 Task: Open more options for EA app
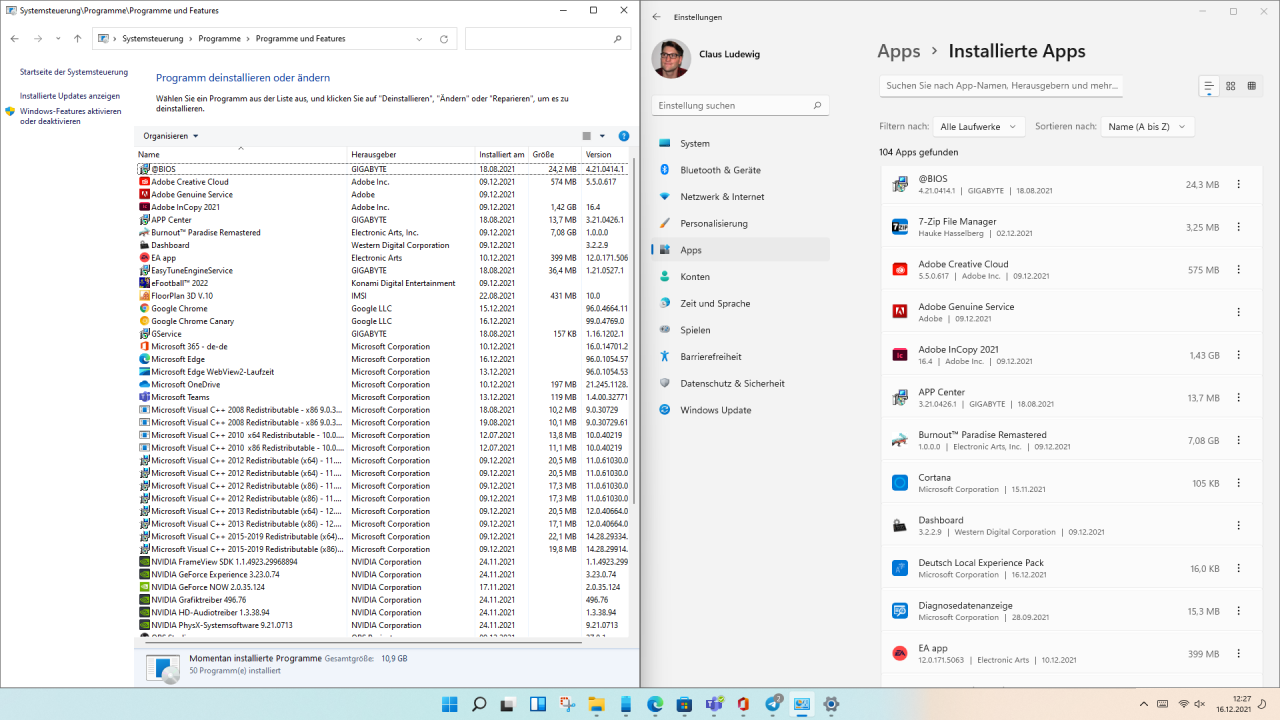coord(1239,654)
